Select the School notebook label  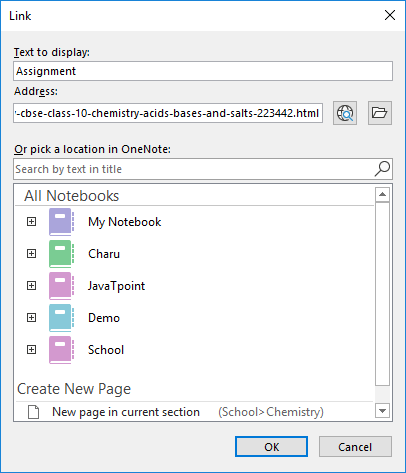click(x=106, y=350)
